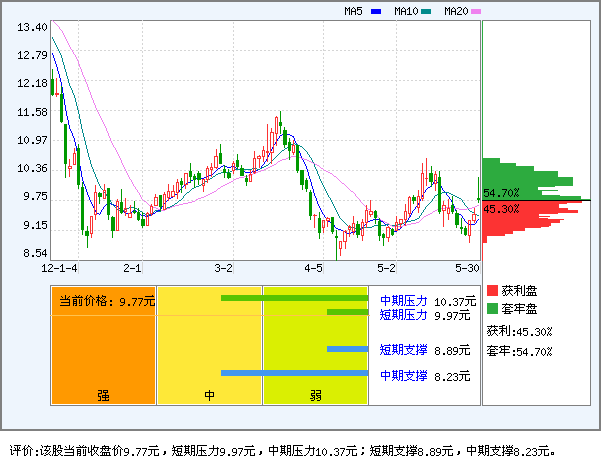The width and height of the screenshot is (601, 456).
Task: Click the 12-1-4 date on the x-axis
Action: 59,268
